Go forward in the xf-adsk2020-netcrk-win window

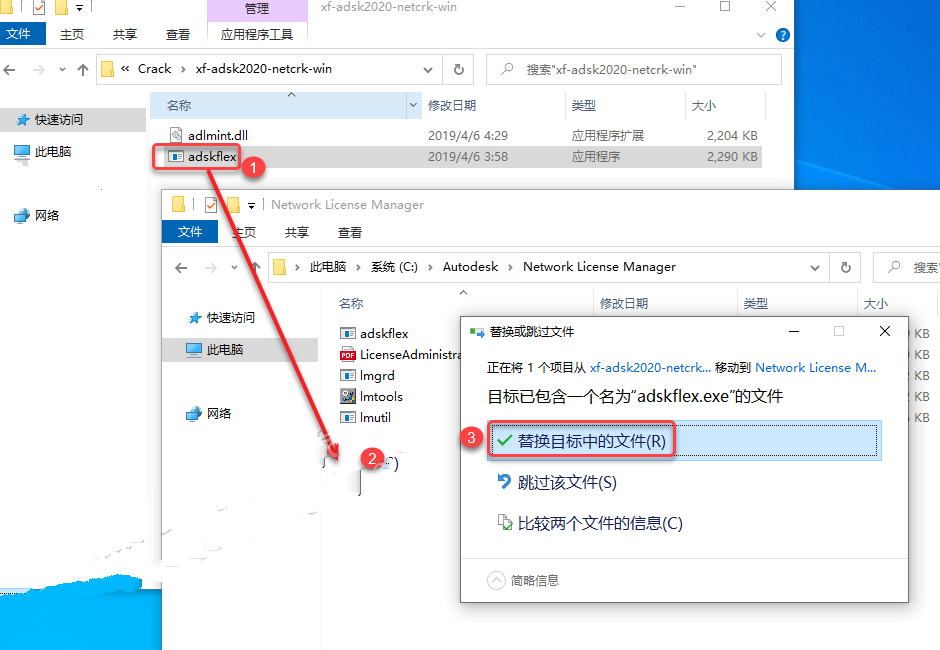(x=39, y=70)
